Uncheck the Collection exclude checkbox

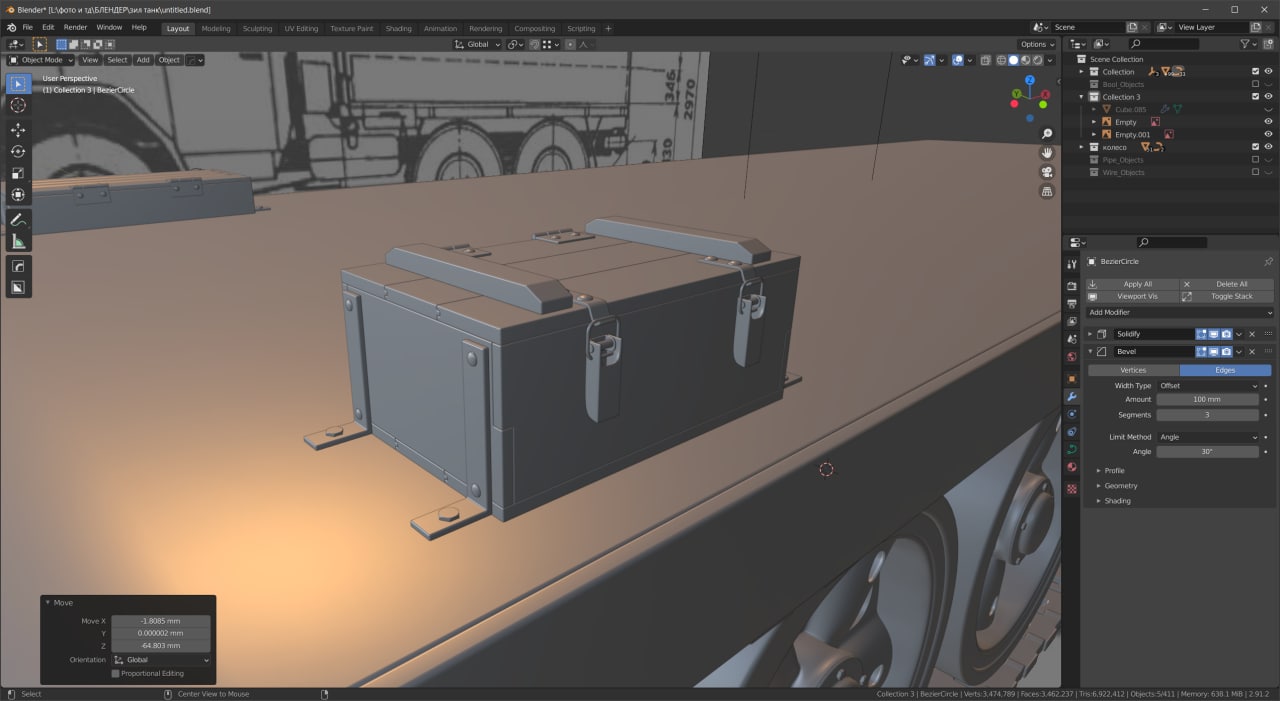click(1256, 72)
